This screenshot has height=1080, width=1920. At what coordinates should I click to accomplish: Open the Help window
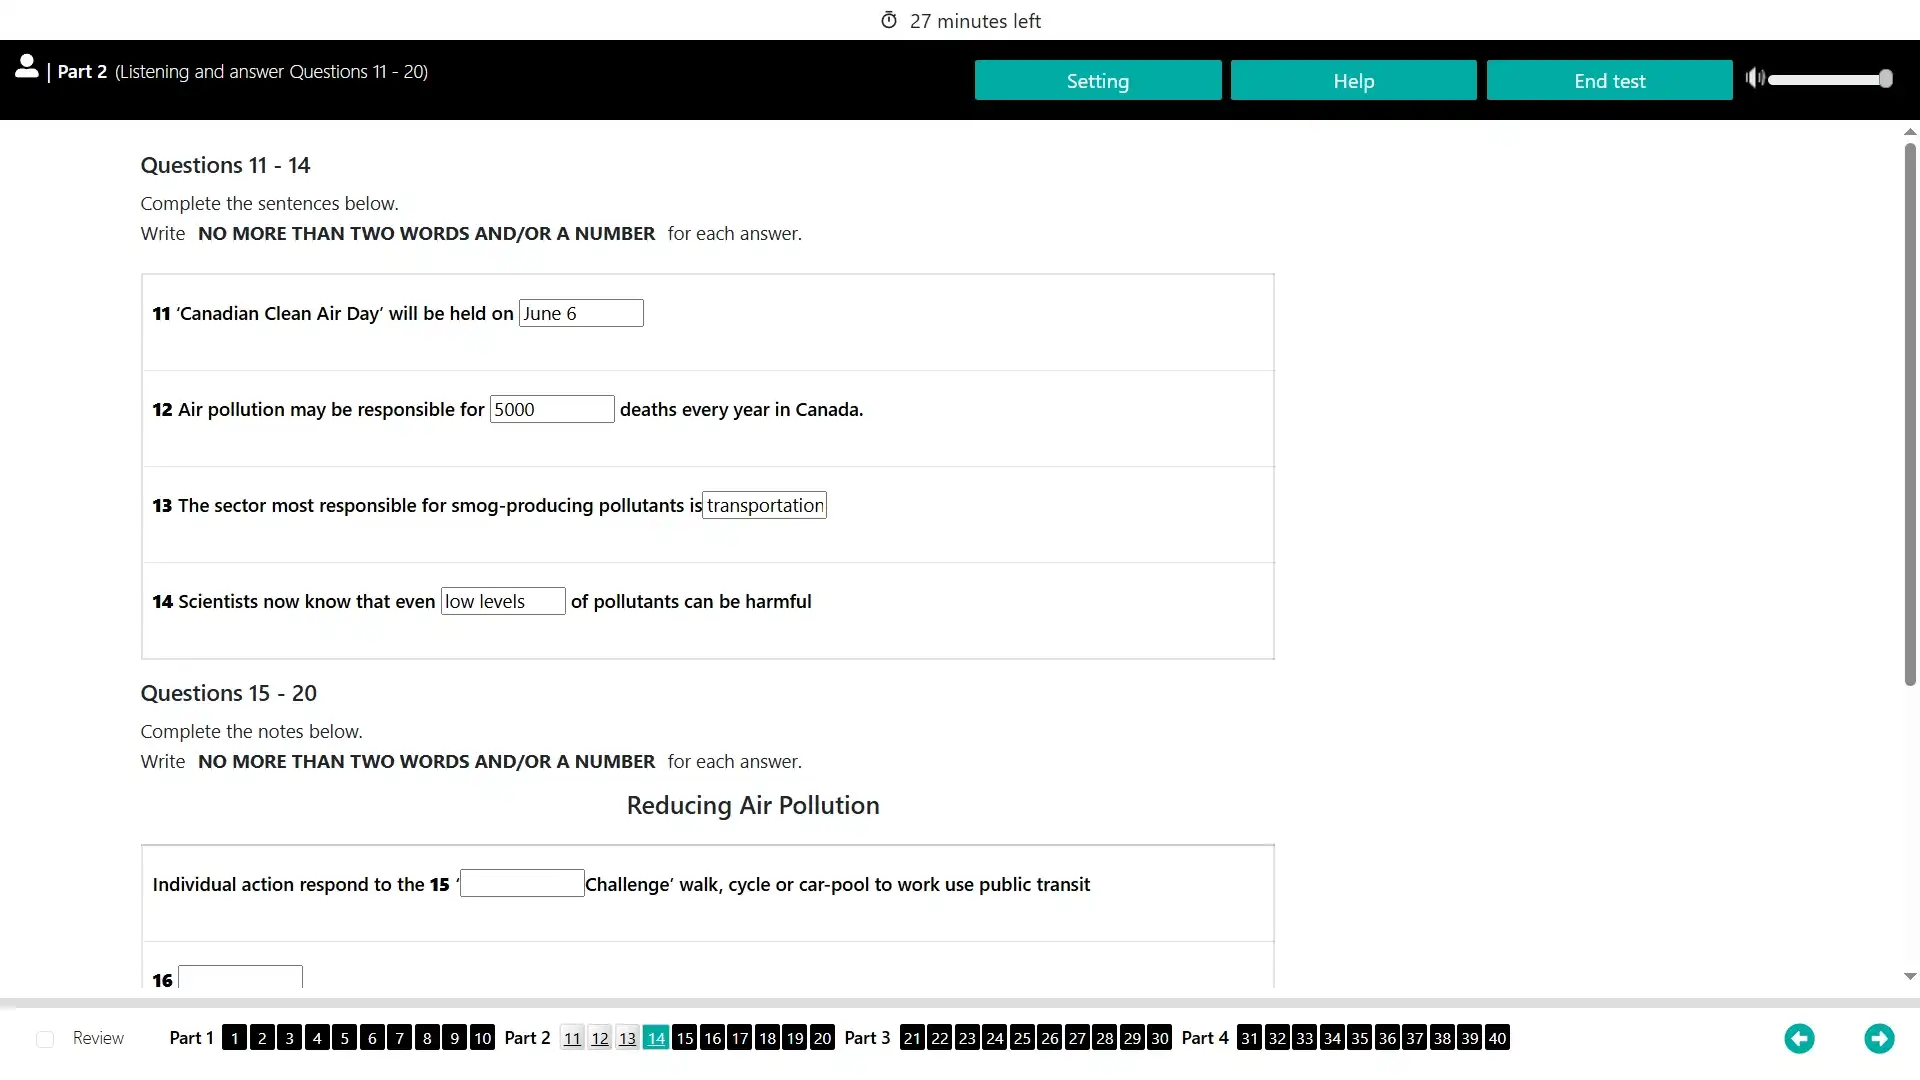[x=1353, y=80]
